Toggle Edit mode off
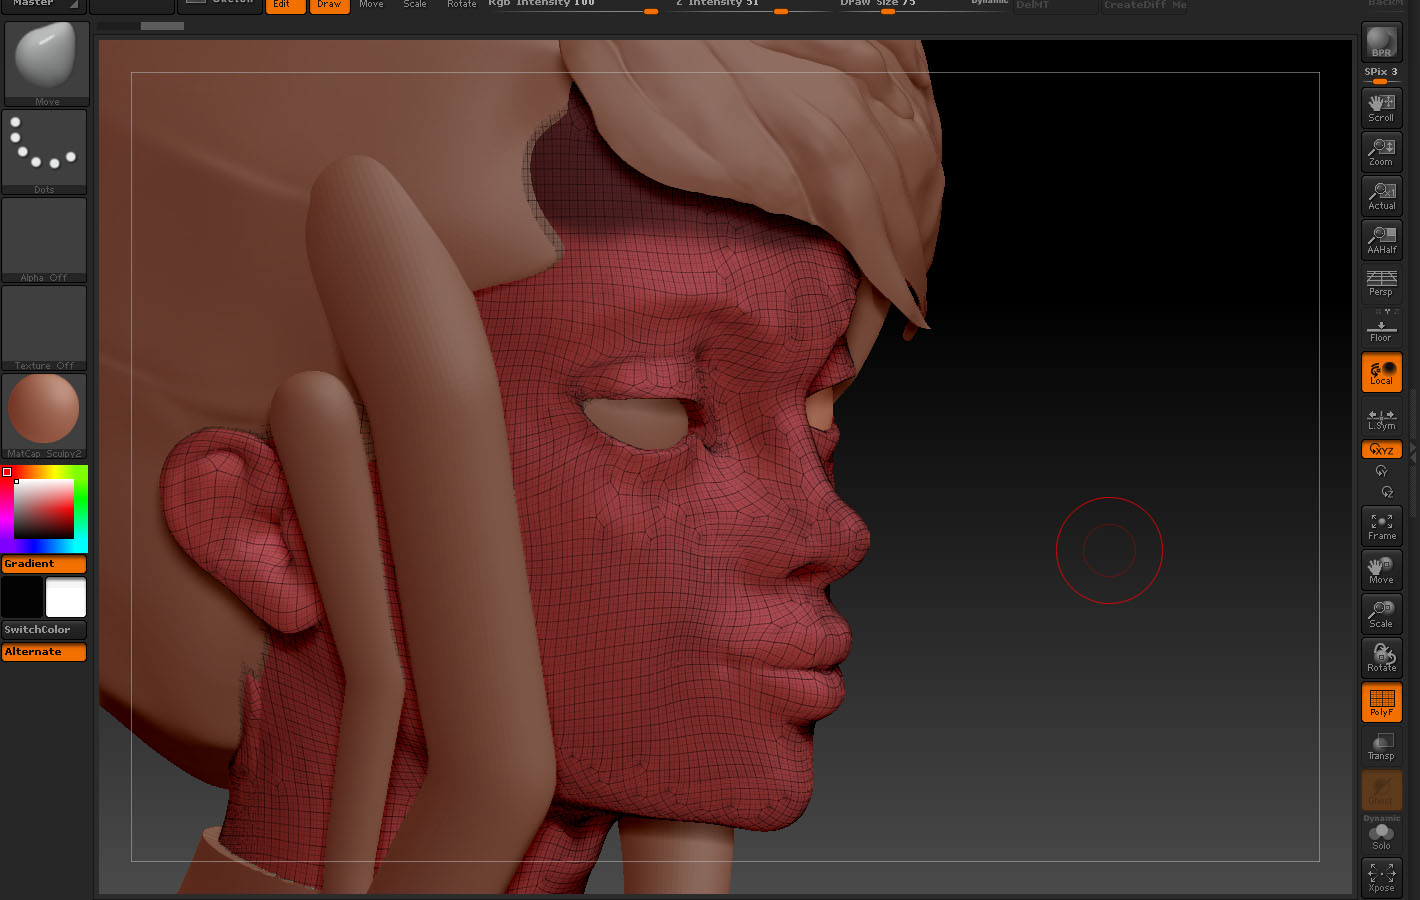This screenshot has height=900, width=1420. [285, 5]
